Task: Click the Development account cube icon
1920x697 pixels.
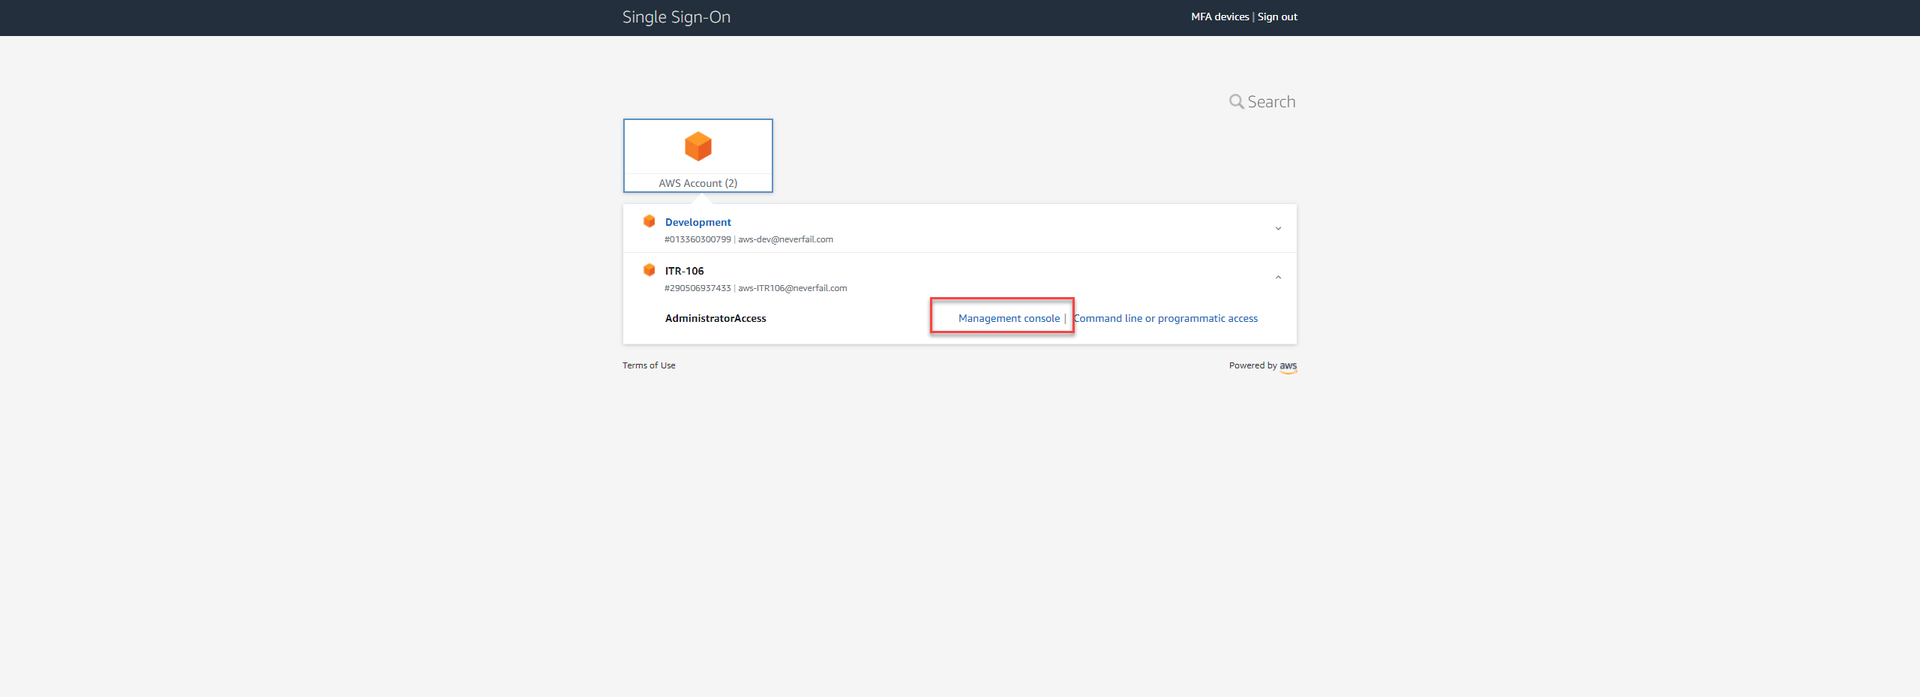Action: pyautogui.click(x=649, y=221)
